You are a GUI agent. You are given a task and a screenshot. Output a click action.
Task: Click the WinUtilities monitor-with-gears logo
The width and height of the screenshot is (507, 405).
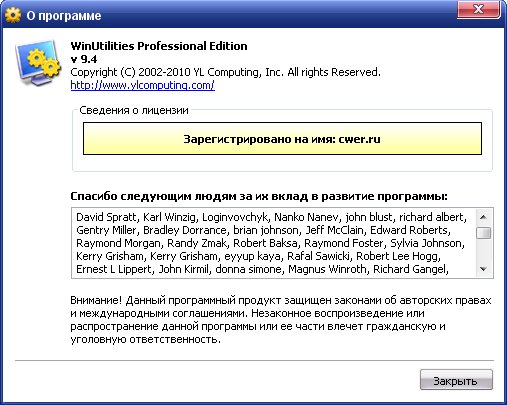pyautogui.click(x=38, y=63)
